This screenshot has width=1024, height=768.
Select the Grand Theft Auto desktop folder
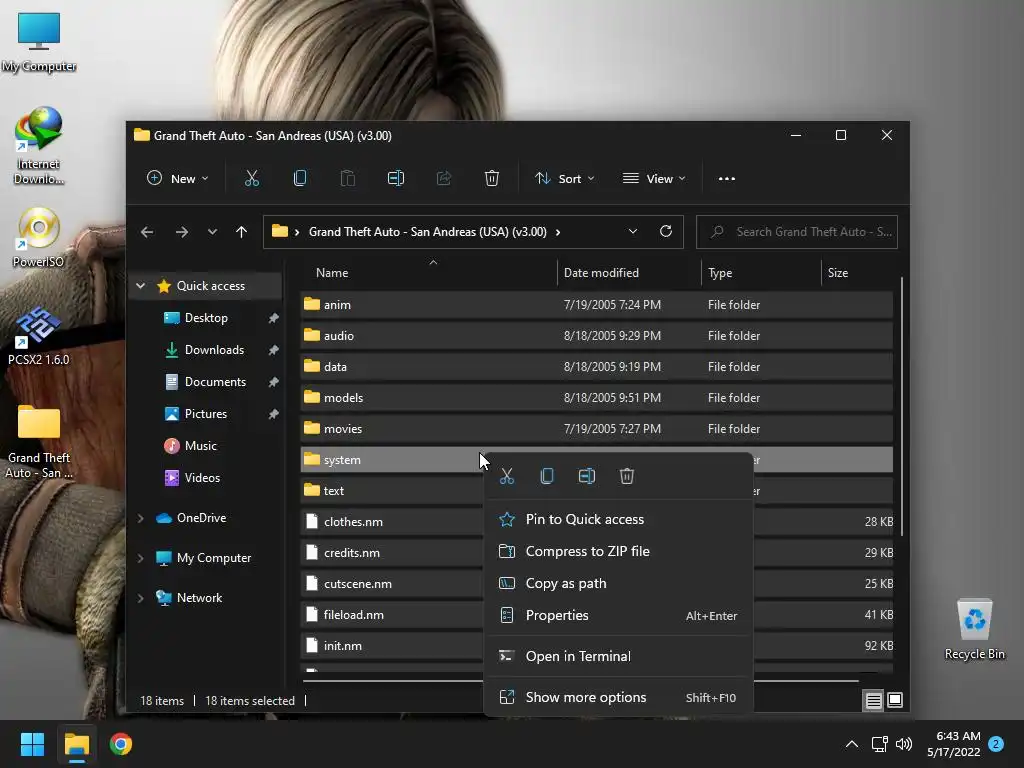click(x=39, y=442)
